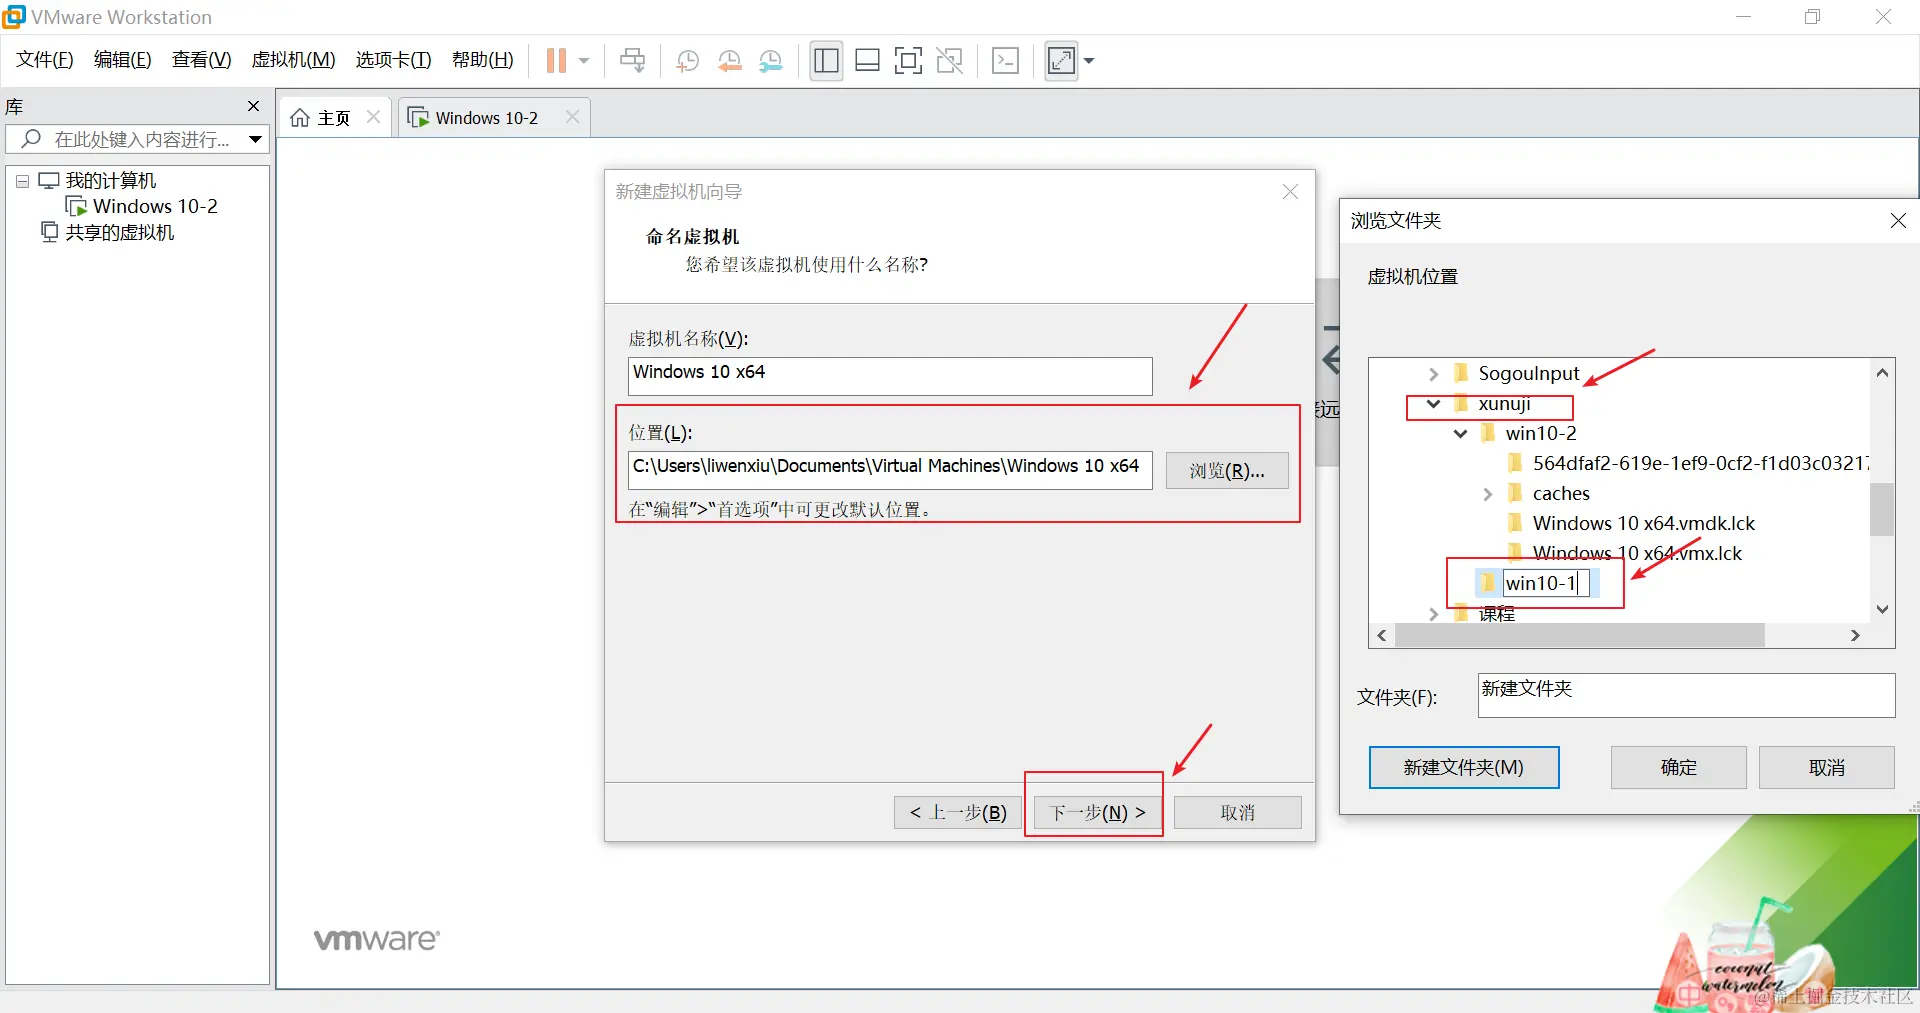This screenshot has width=1920, height=1013.
Task: Click the send Ctrl+Alt+Del toolbar icon
Action: [632, 61]
